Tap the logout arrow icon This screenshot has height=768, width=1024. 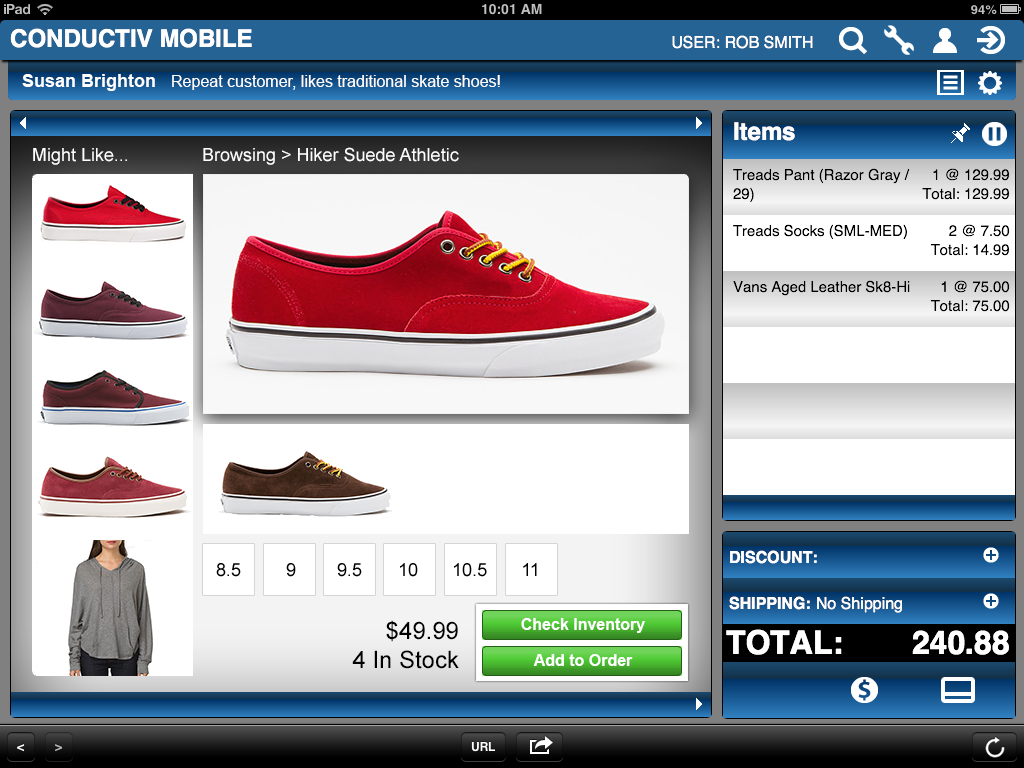pyautogui.click(x=990, y=41)
